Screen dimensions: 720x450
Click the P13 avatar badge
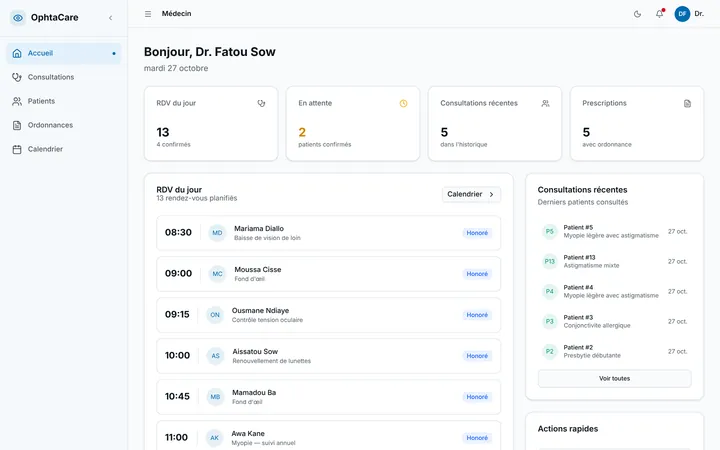[550, 261]
